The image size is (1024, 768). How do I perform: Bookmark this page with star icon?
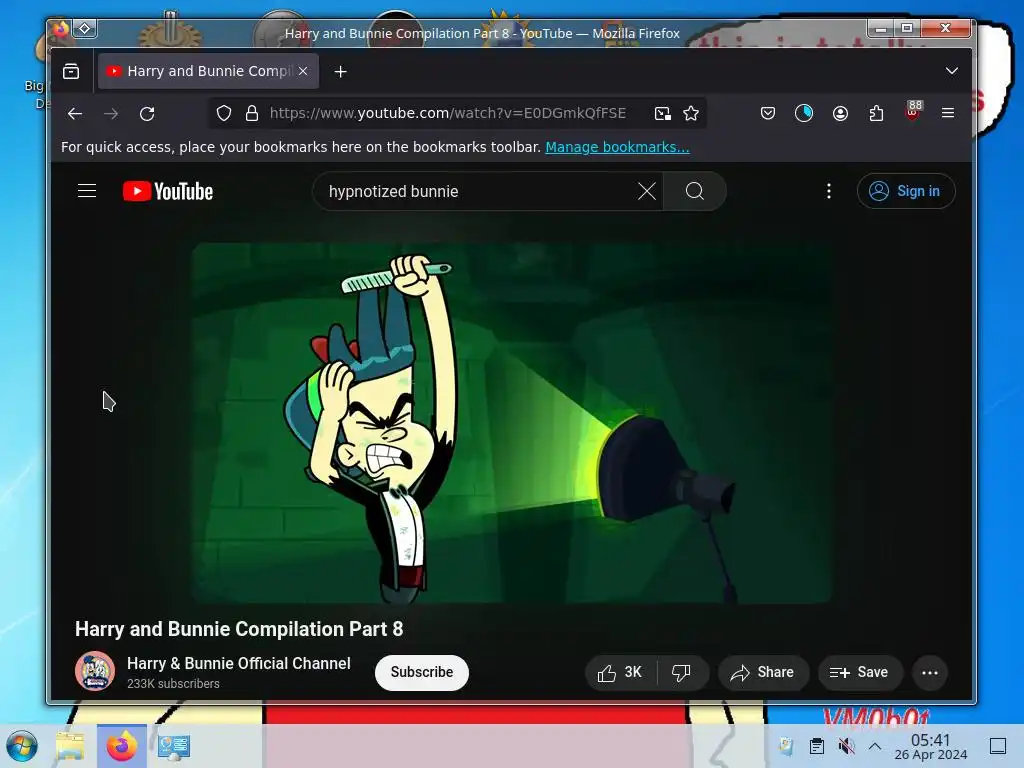coord(691,114)
